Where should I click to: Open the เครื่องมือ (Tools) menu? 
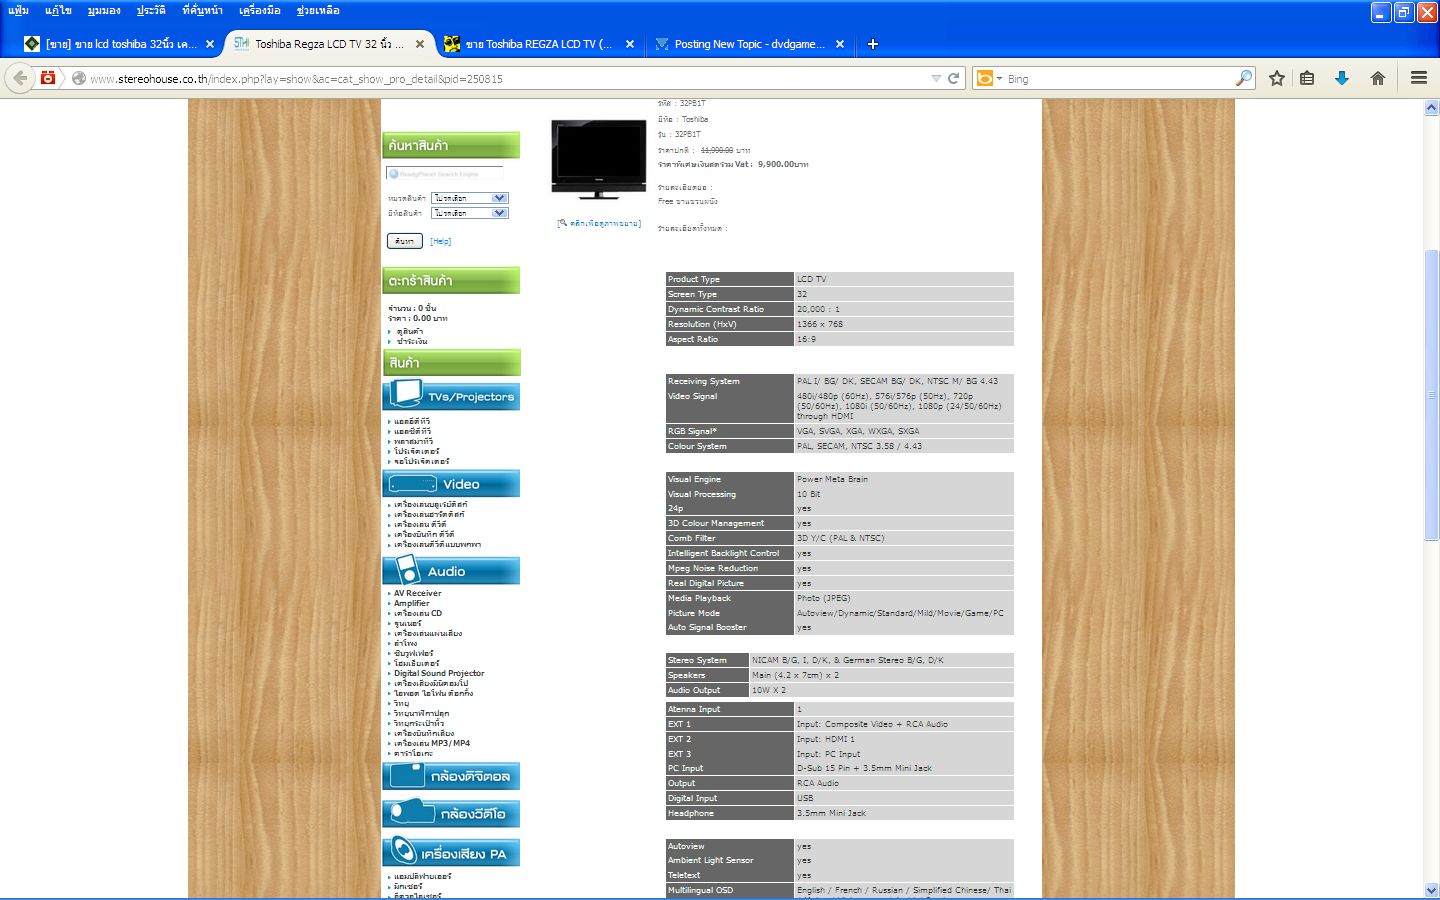tap(260, 10)
